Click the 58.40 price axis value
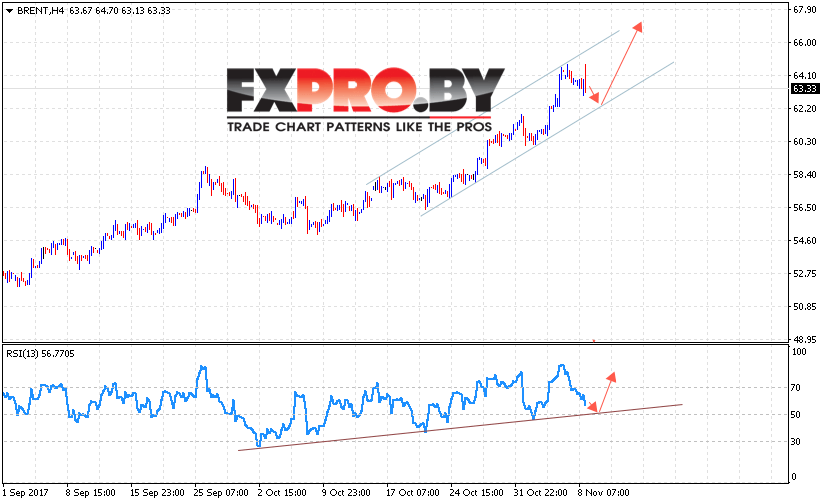Screen dimensions: 828x504 [x=805, y=175]
